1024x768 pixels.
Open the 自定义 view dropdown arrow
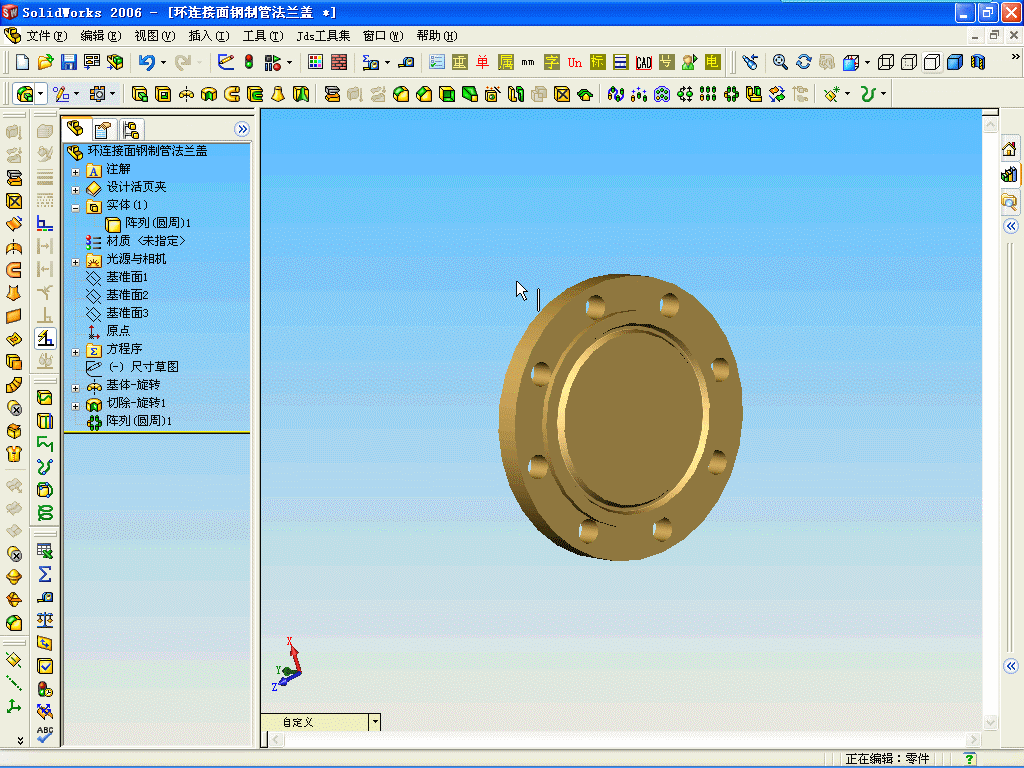coord(375,722)
